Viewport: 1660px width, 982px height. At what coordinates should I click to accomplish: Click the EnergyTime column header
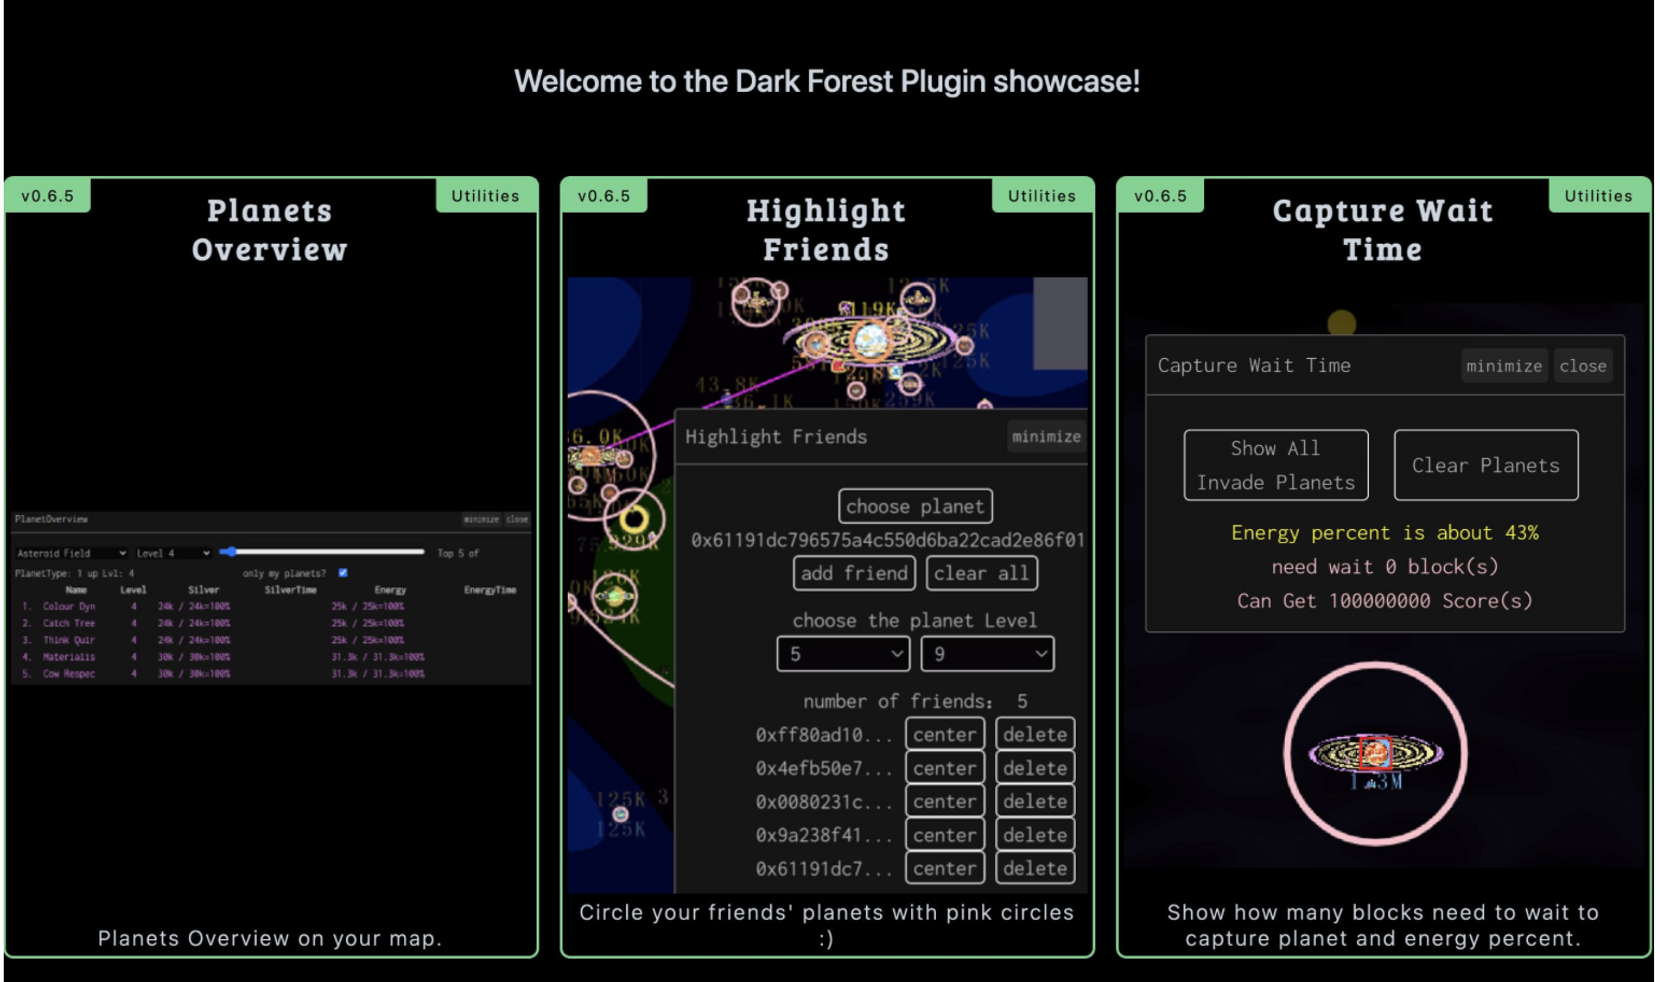point(490,590)
